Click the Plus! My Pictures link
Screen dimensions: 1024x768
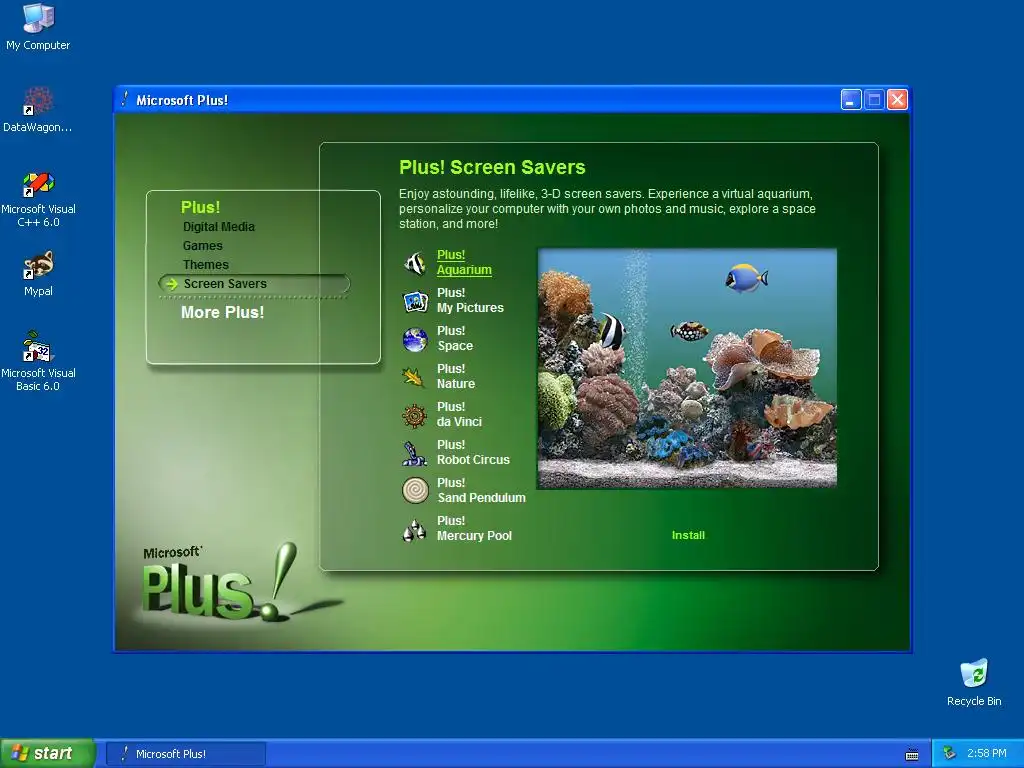click(470, 300)
